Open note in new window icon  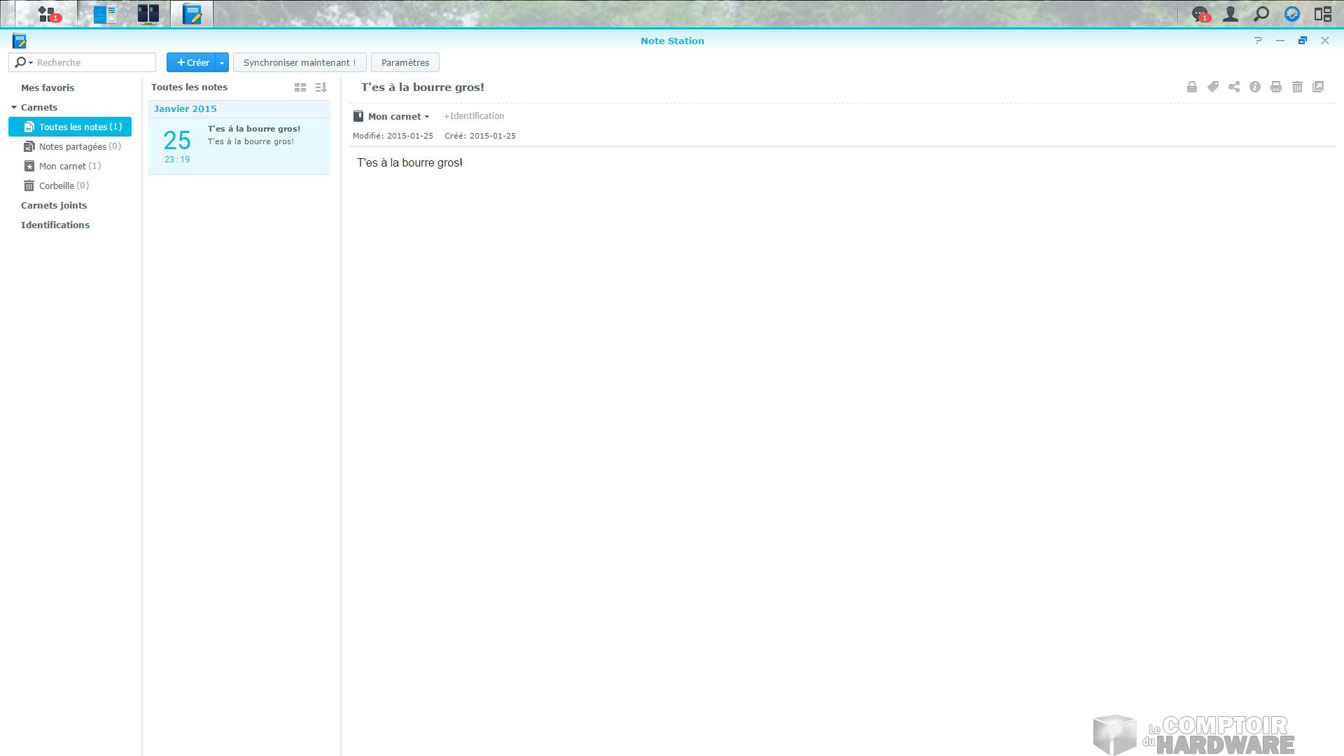[1318, 87]
